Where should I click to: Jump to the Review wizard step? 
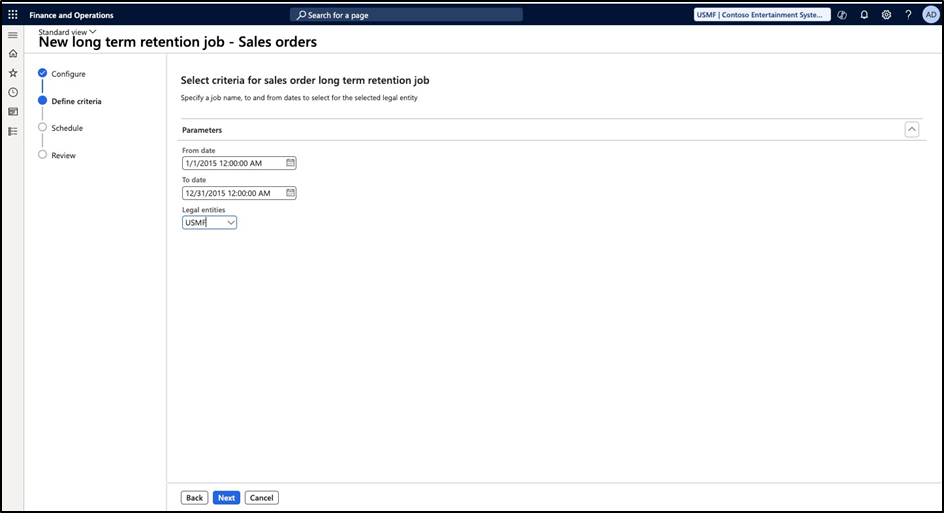click(x=63, y=155)
